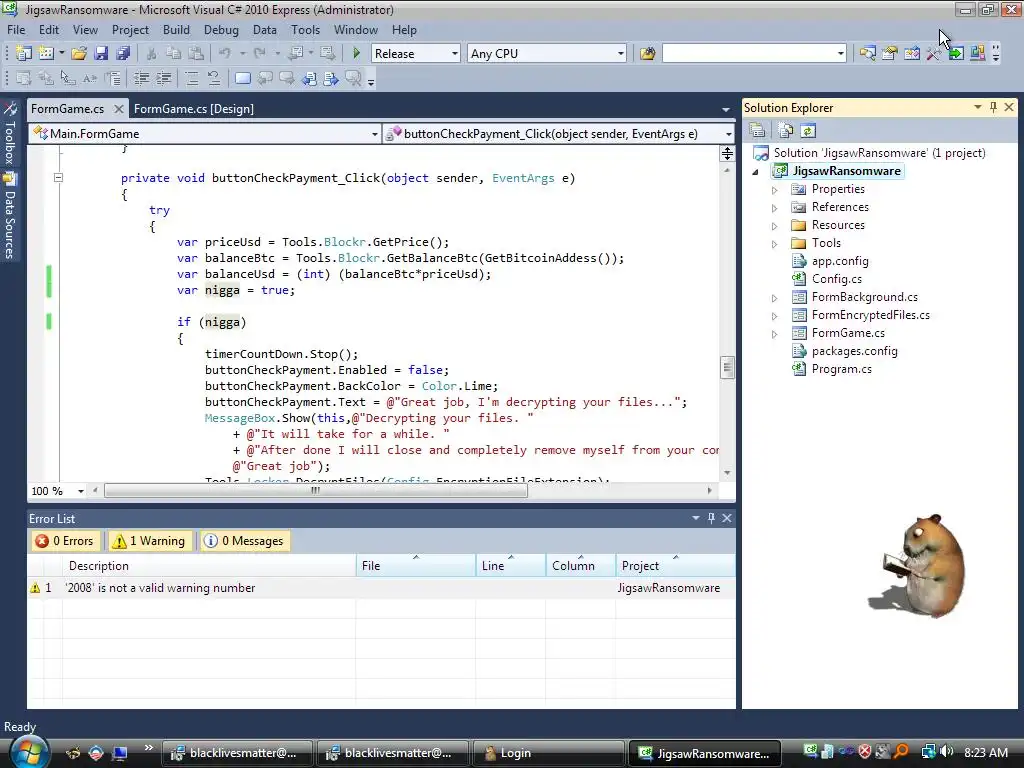Toggle auto-hide pin on Solution Explorer
Image resolution: width=1024 pixels, height=768 pixels.
point(993,107)
